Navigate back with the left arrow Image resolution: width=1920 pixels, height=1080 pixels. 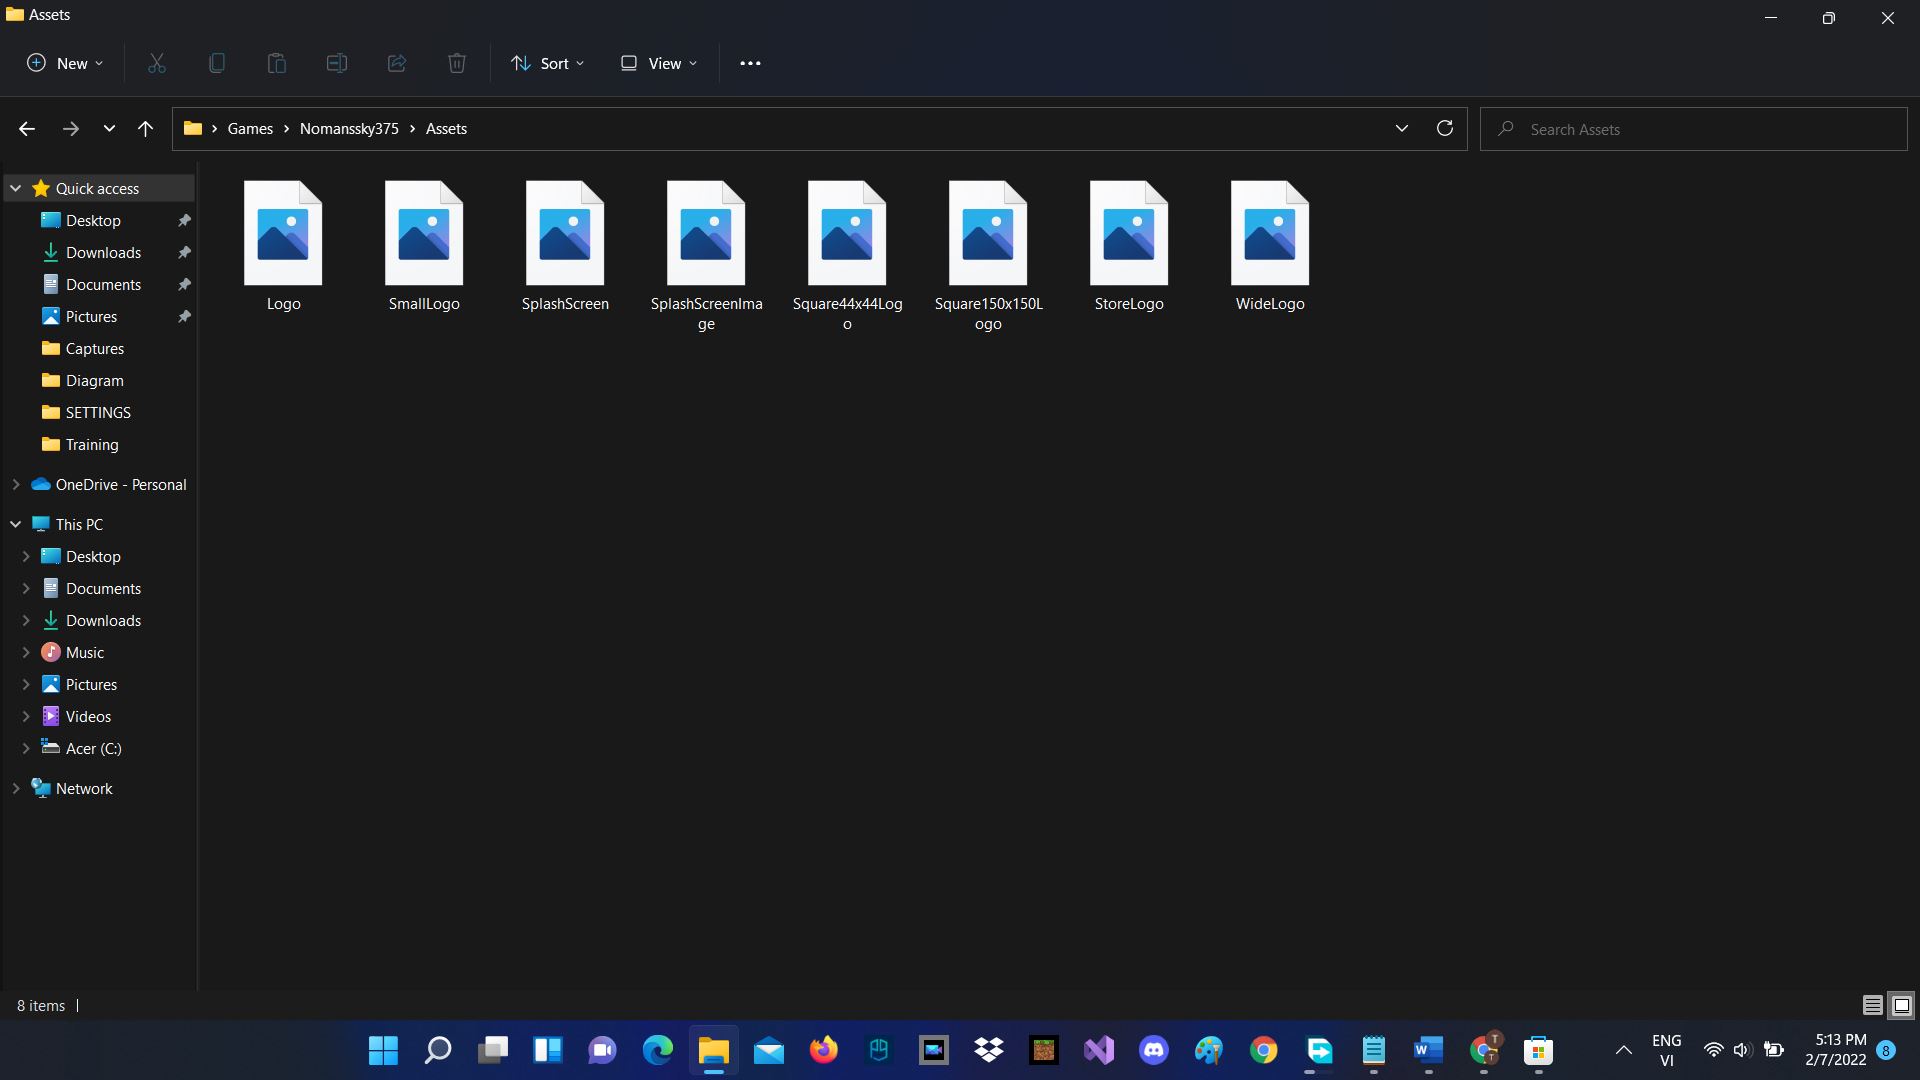pyautogui.click(x=27, y=129)
